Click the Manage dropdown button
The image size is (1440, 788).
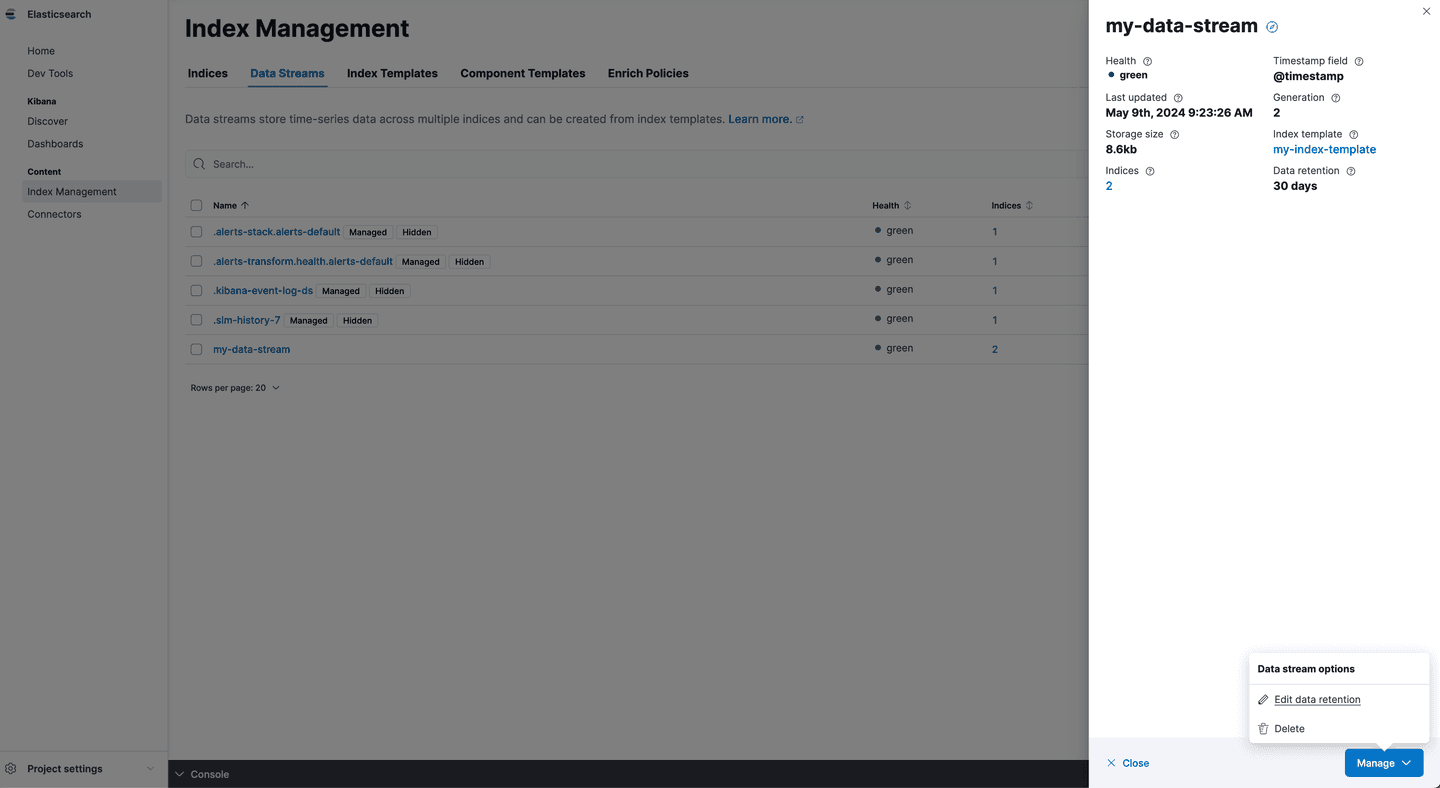click(x=1383, y=763)
